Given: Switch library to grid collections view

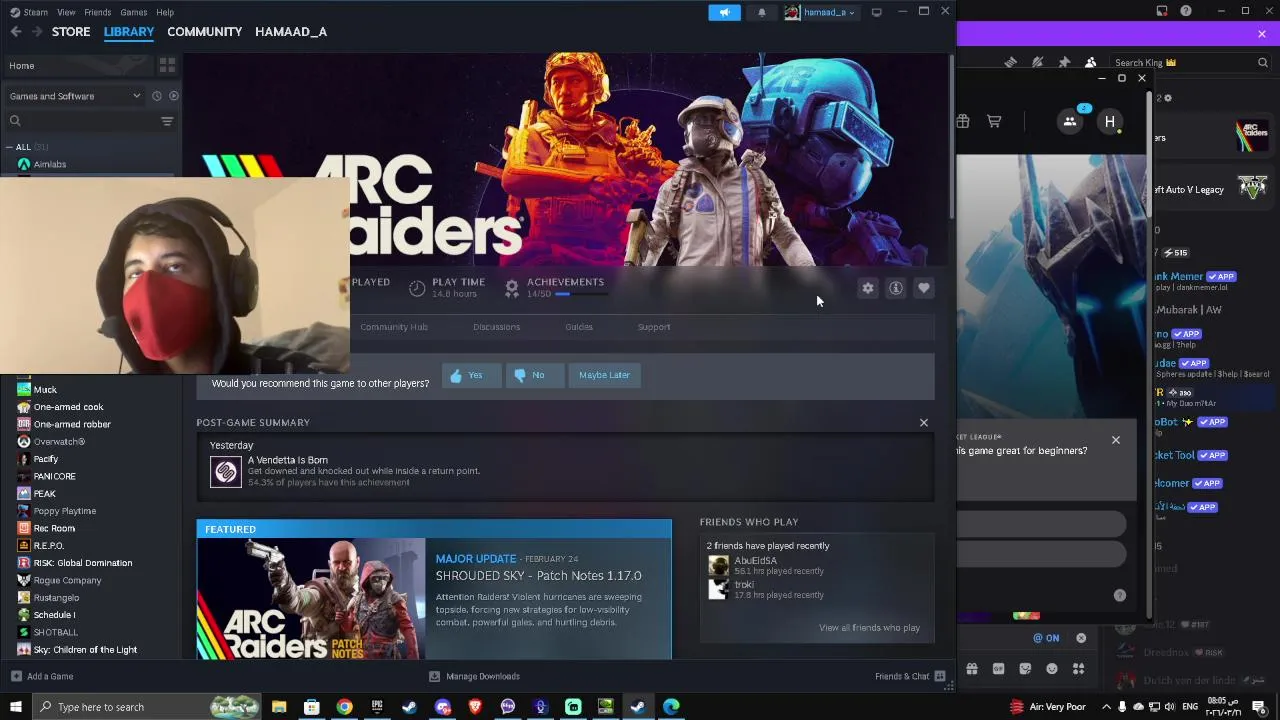Looking at the screenshot, I should [x=167, y=65].
